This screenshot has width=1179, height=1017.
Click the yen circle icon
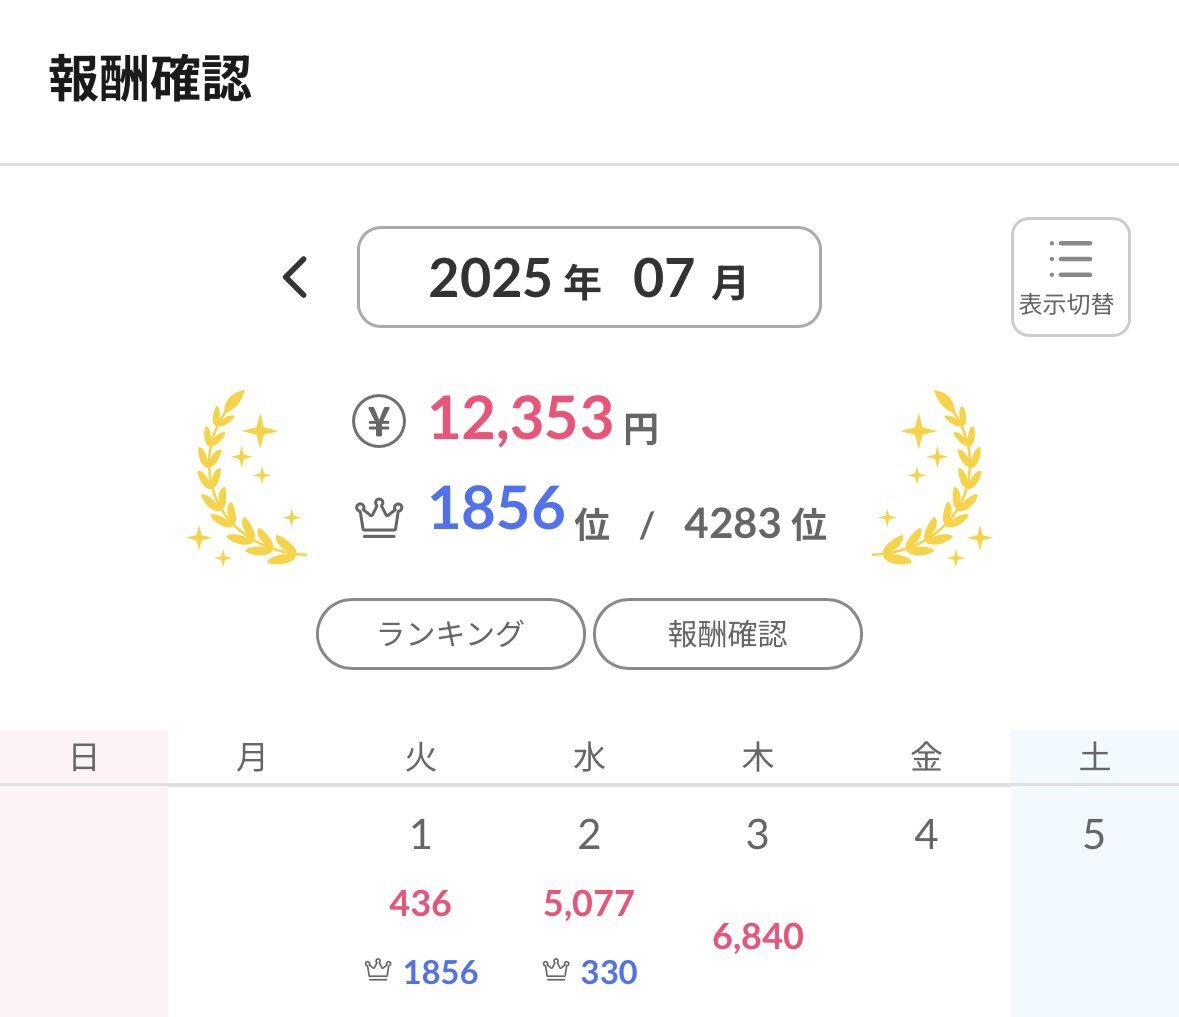pos(379,421)
